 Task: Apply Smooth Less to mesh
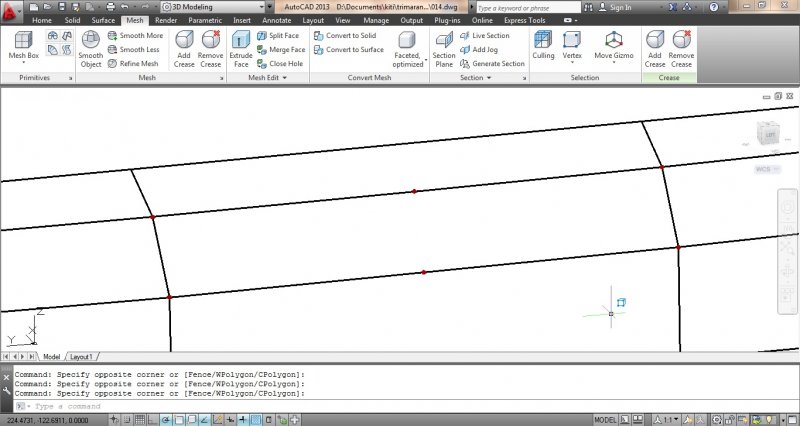click(134, 49)
